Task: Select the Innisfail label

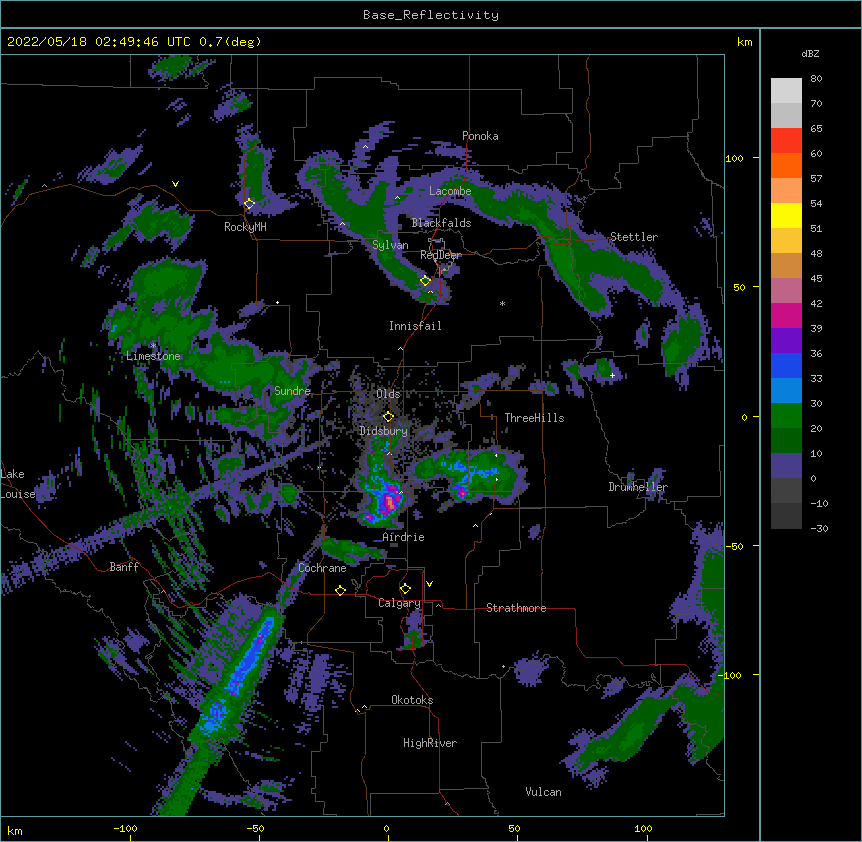Action: pyautogui.click(x=415, y=326)
